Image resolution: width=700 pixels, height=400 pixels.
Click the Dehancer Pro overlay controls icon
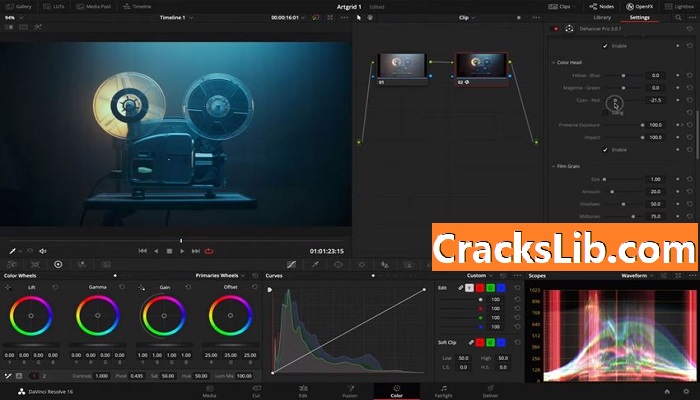[569, 29]
